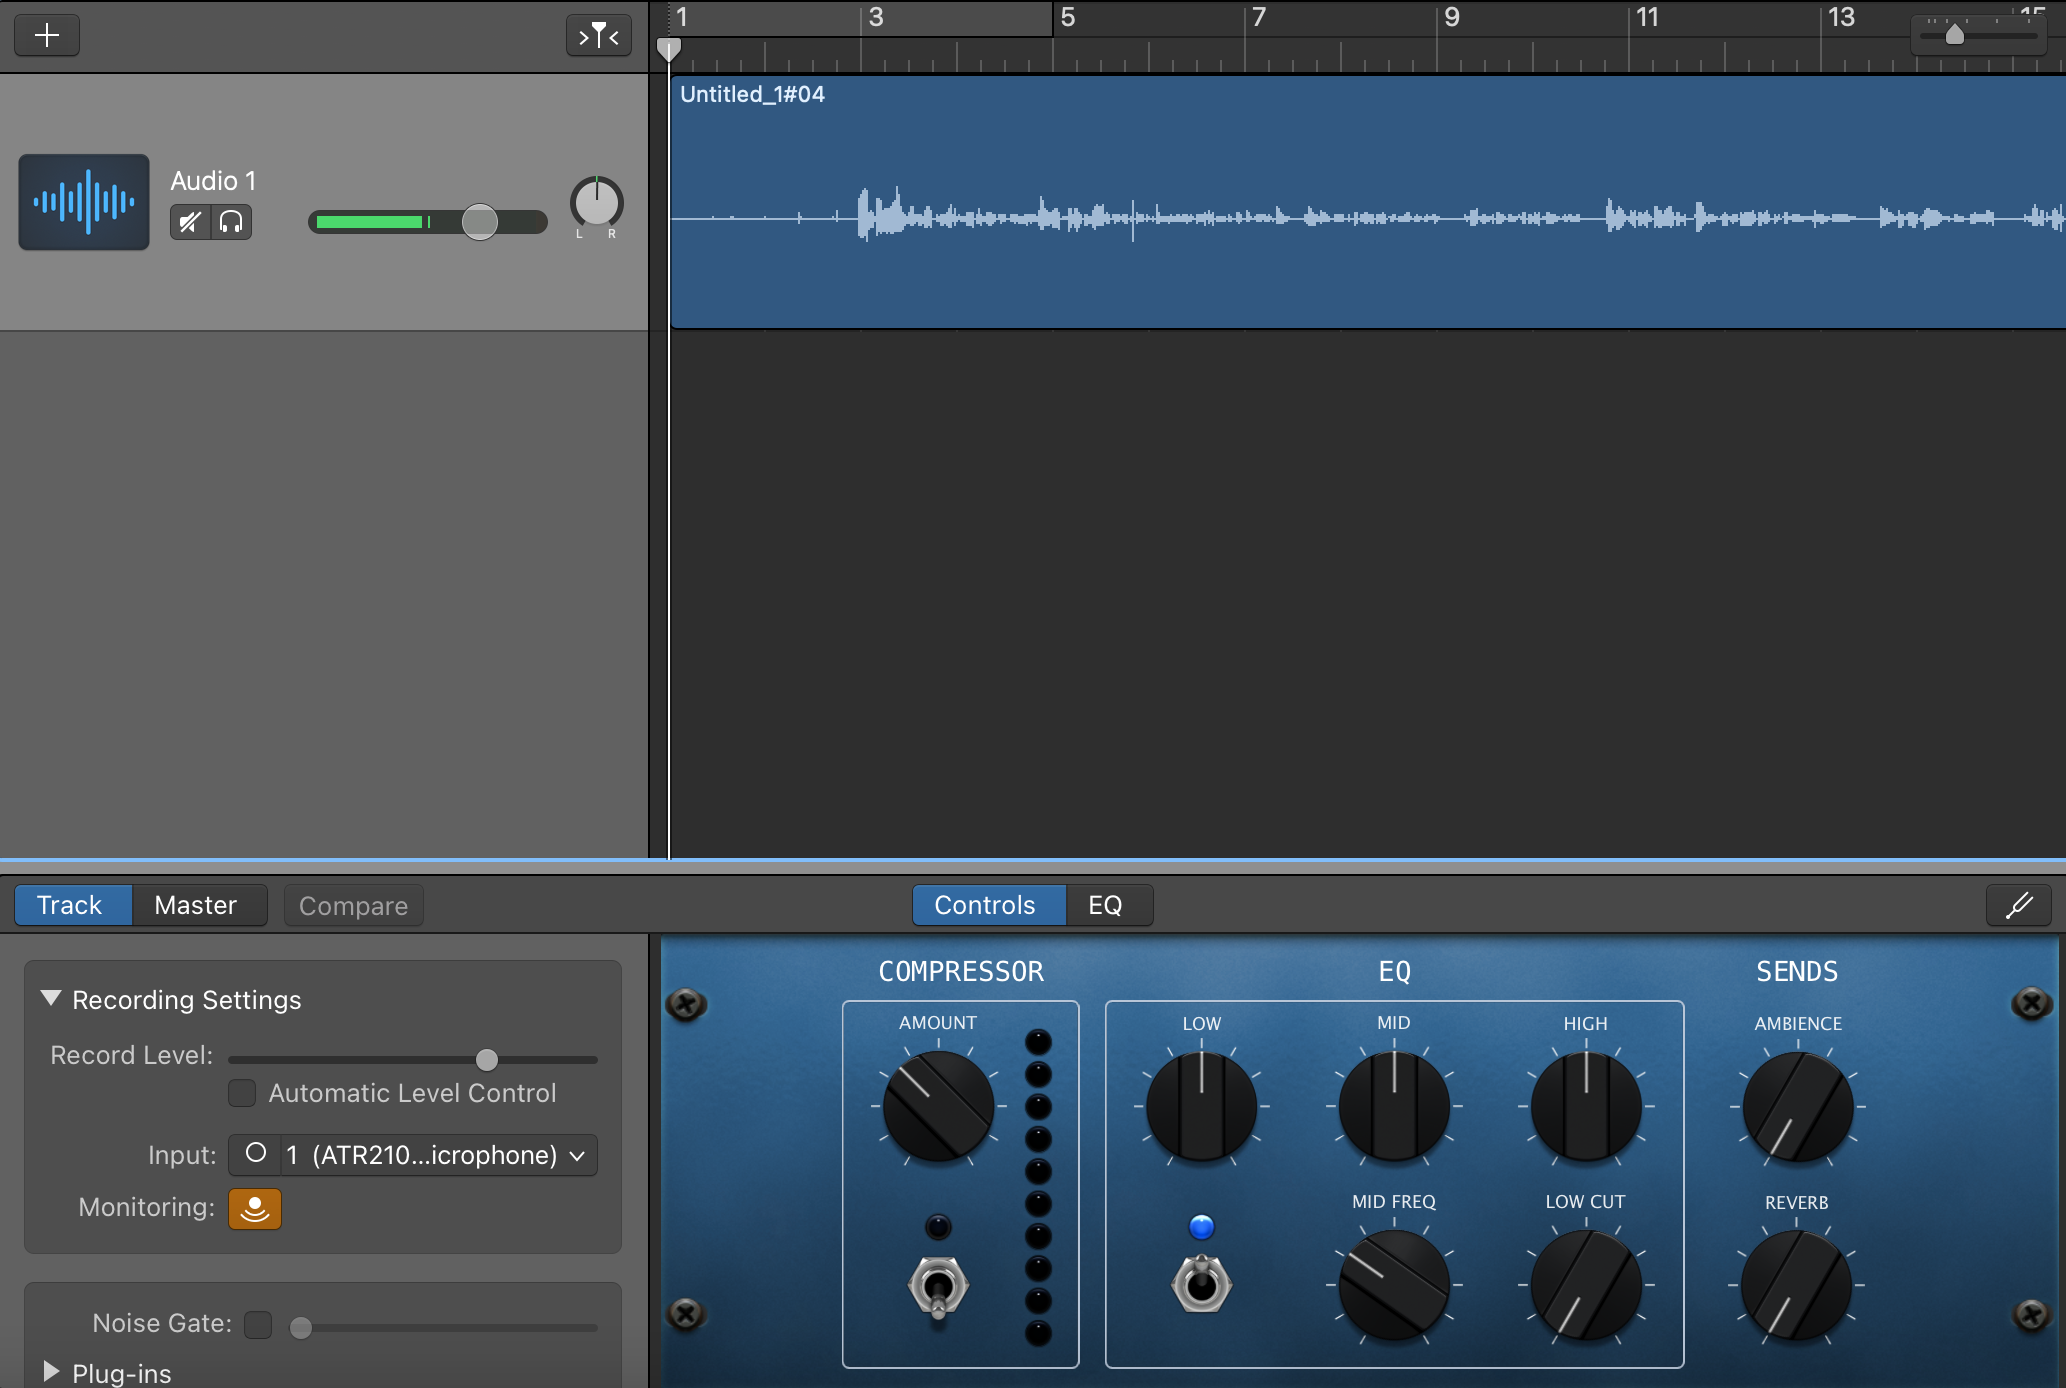Click the playhead marker at bar 1

pyautogui.click(x=669, y=49)
